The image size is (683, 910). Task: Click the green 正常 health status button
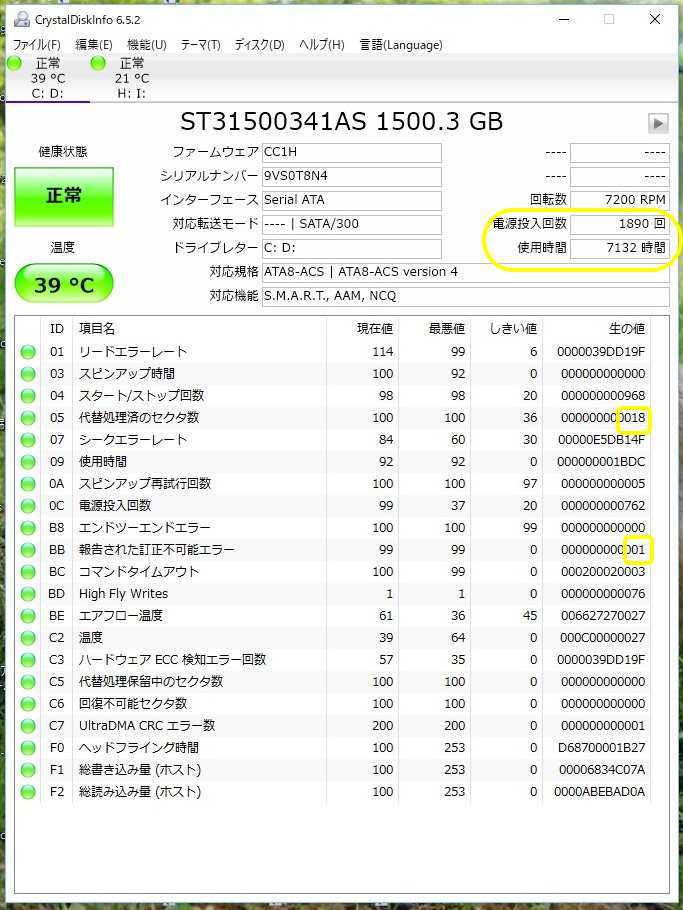pyautogui.click(x=64, y=196)
